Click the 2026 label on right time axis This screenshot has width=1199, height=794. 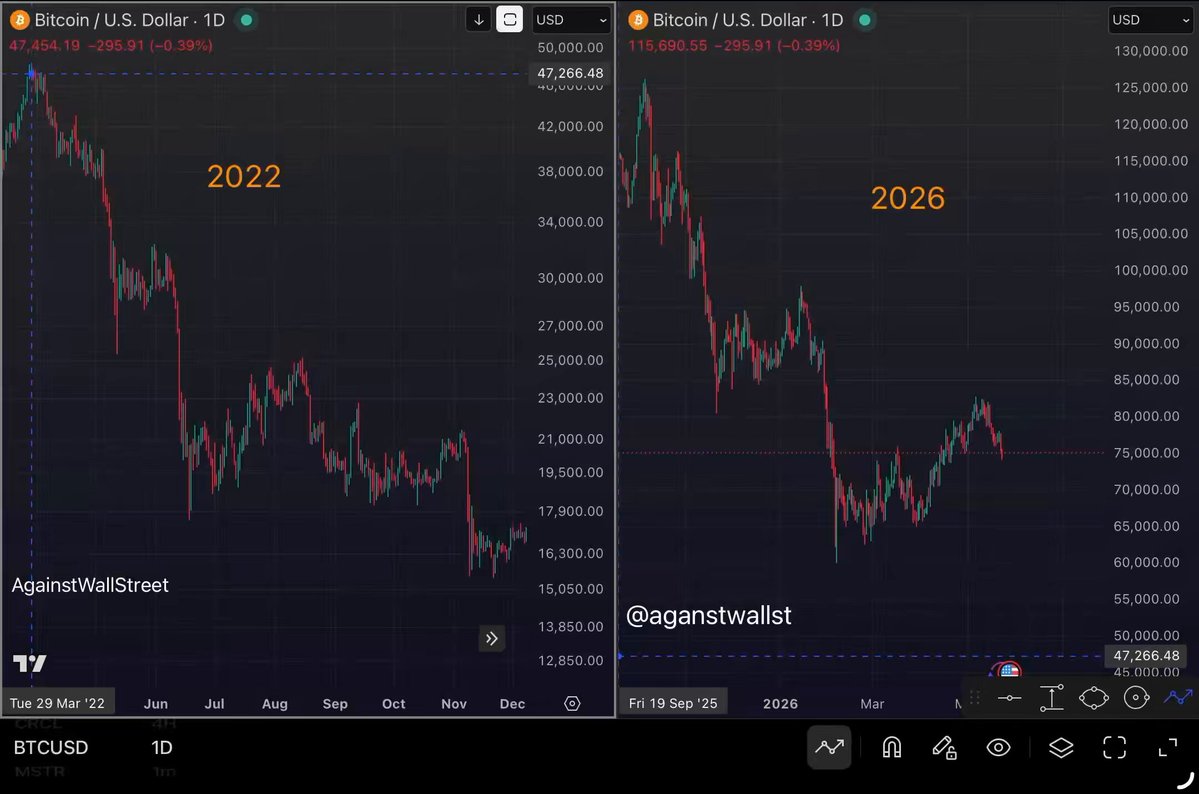click(780, 704)
